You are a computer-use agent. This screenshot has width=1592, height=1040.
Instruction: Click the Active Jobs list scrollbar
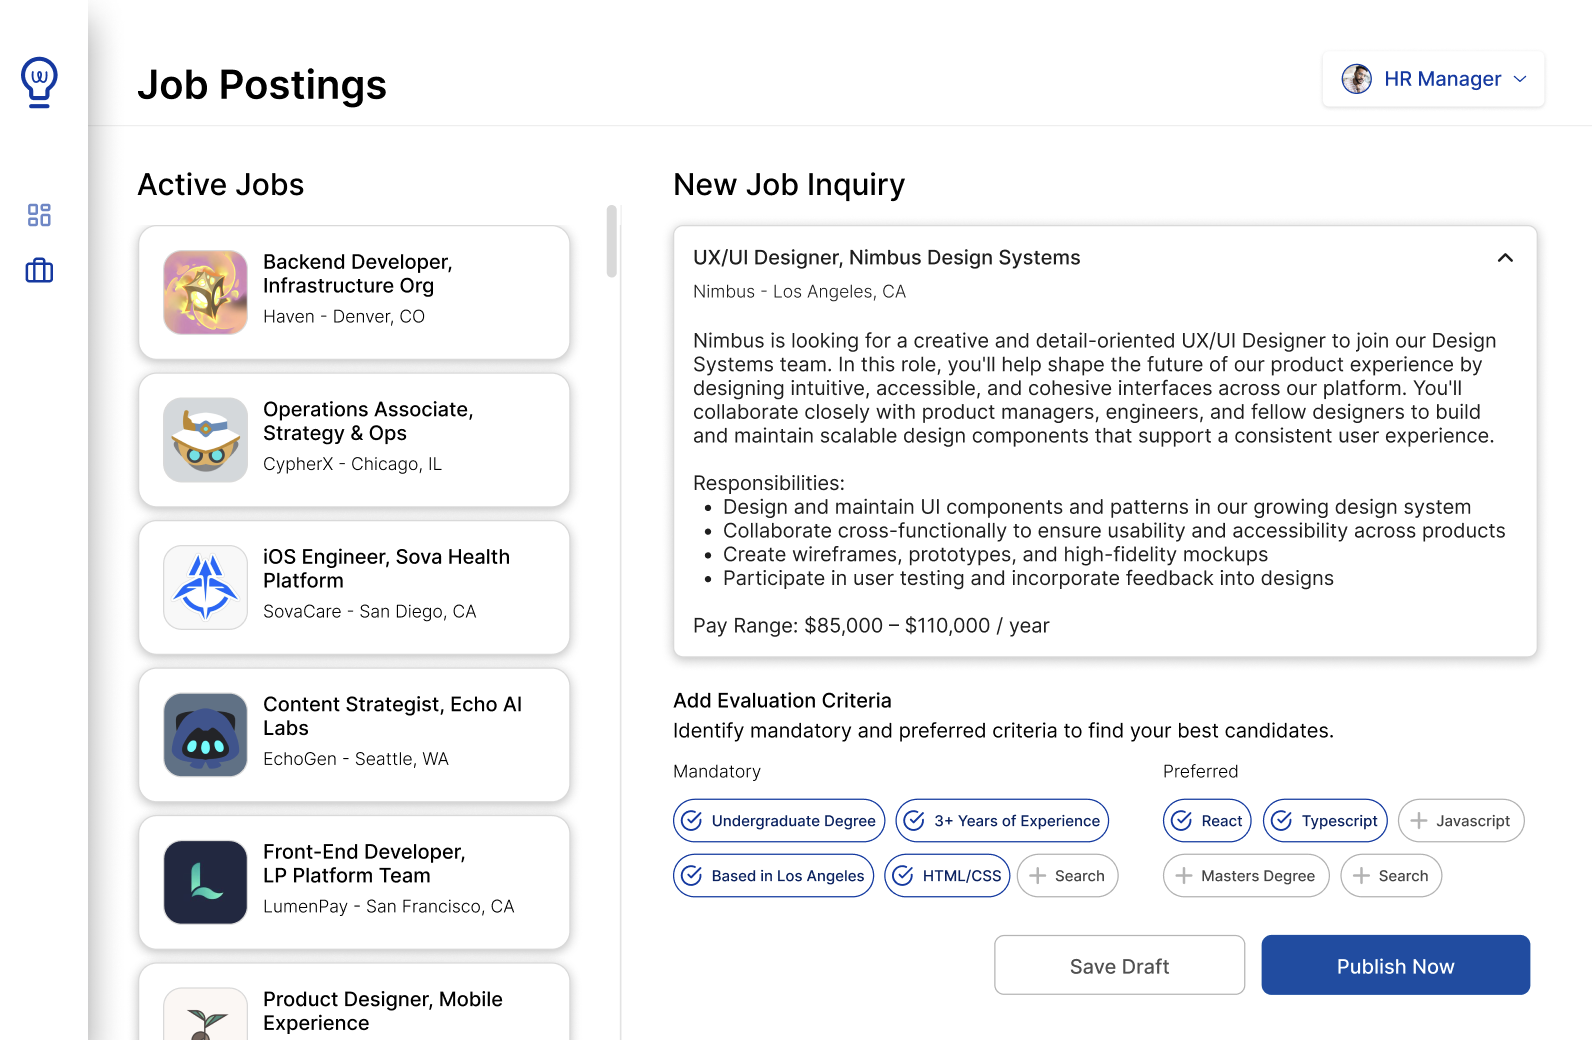coord(611,242)
